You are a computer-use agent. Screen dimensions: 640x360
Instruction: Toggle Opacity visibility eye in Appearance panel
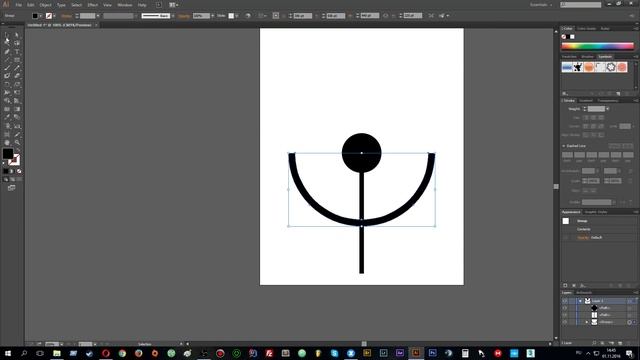point(565,237)
